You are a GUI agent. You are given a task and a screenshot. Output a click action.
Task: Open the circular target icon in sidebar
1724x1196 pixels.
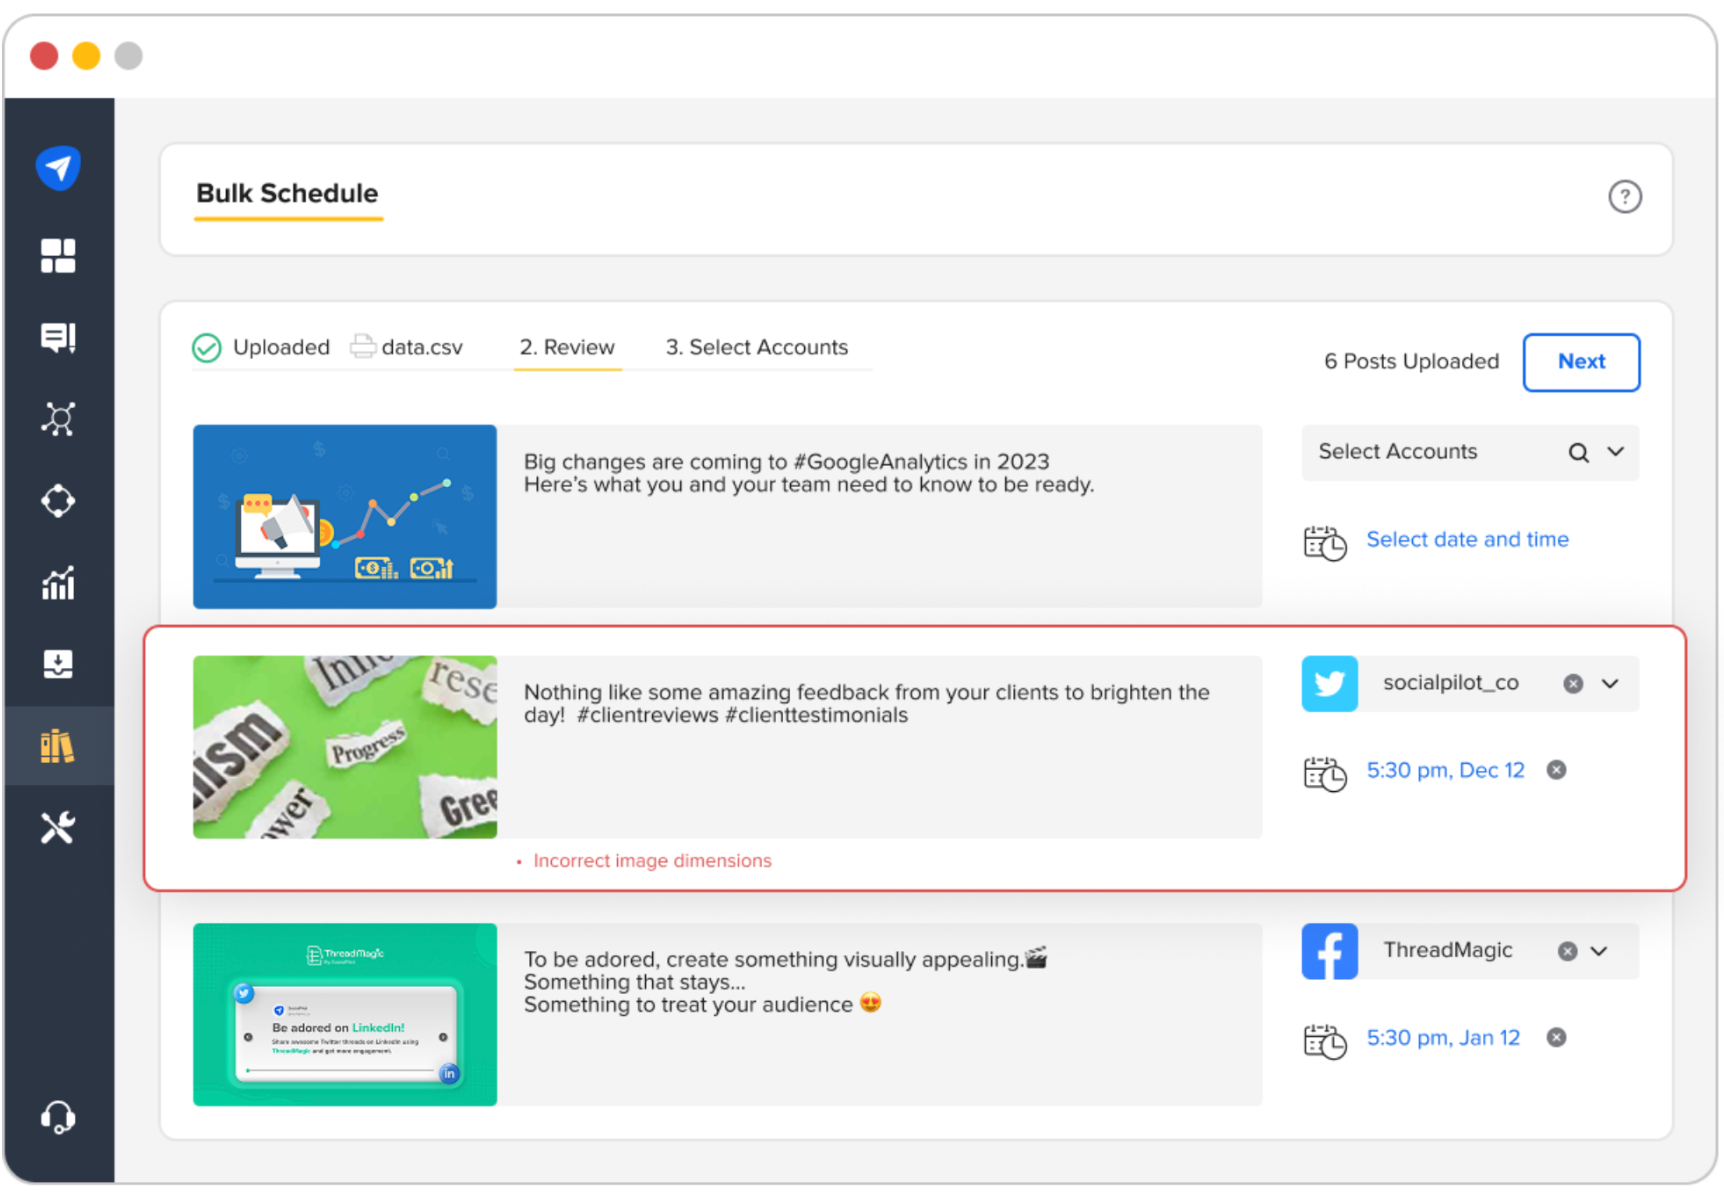(58, 501)
